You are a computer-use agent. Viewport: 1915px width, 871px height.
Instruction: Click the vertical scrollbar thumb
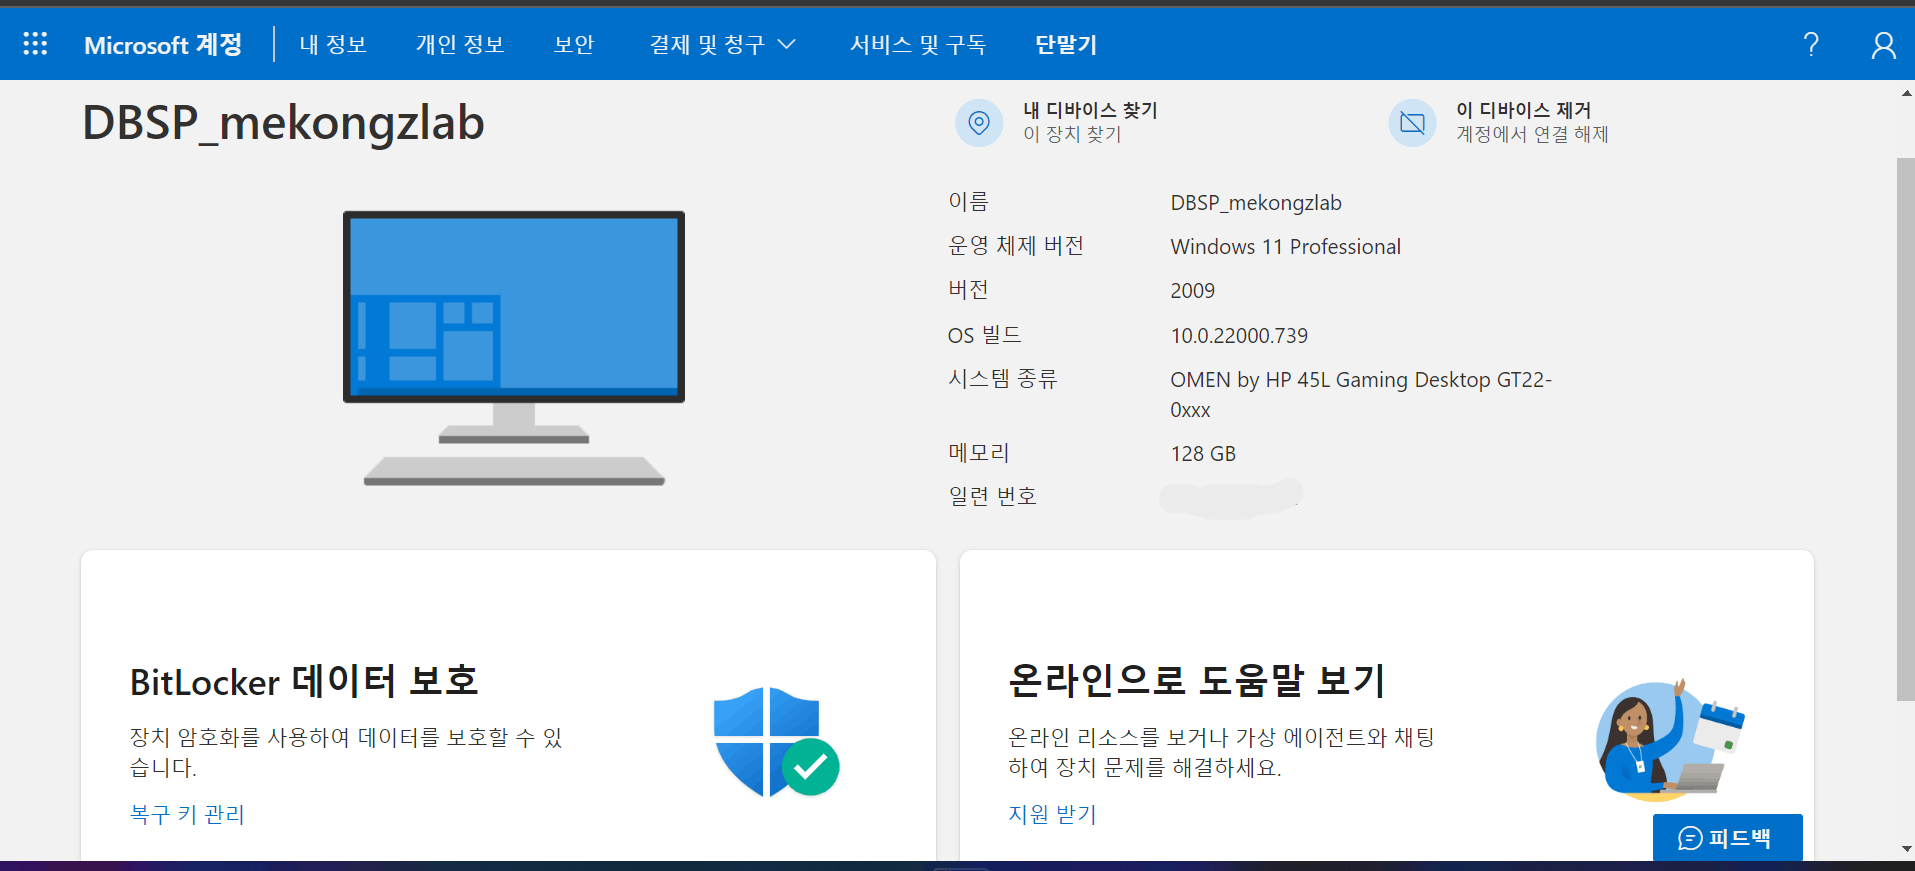click(x=1906, y=429)
